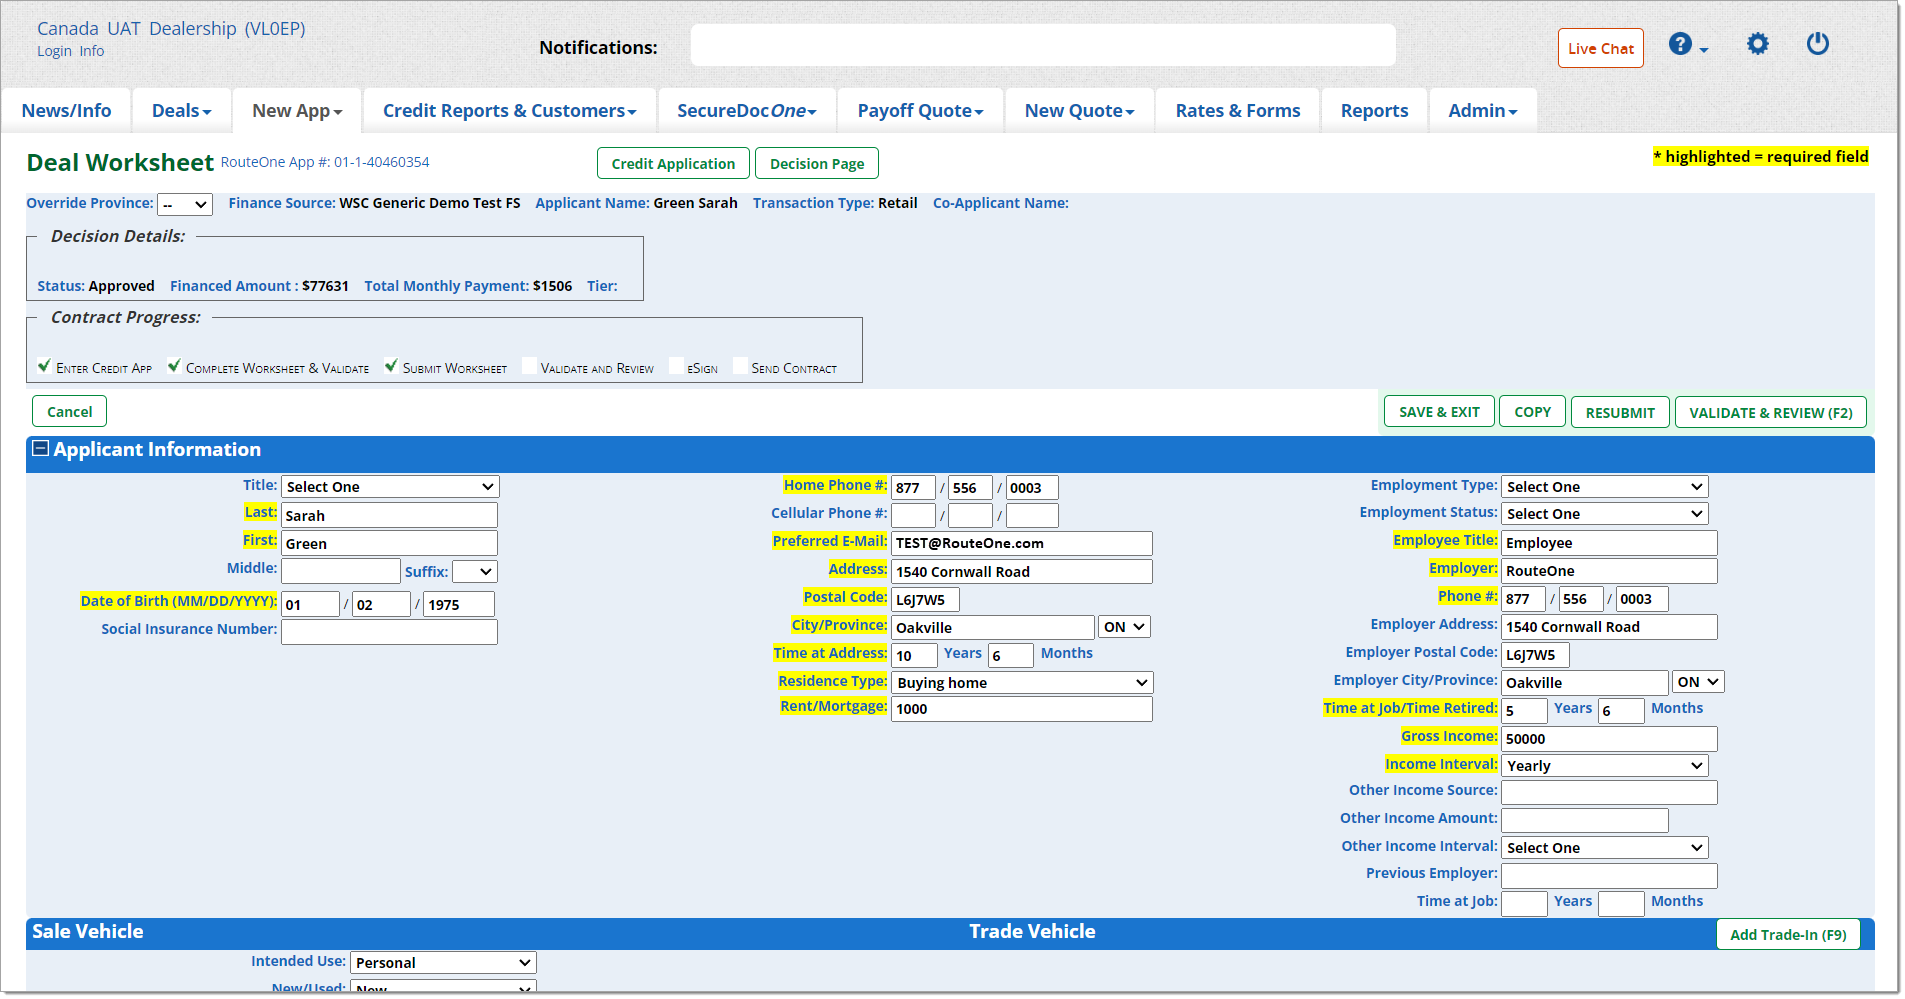
Task: Open Credit Reports & Customers menu
Action: coord(509,111)
